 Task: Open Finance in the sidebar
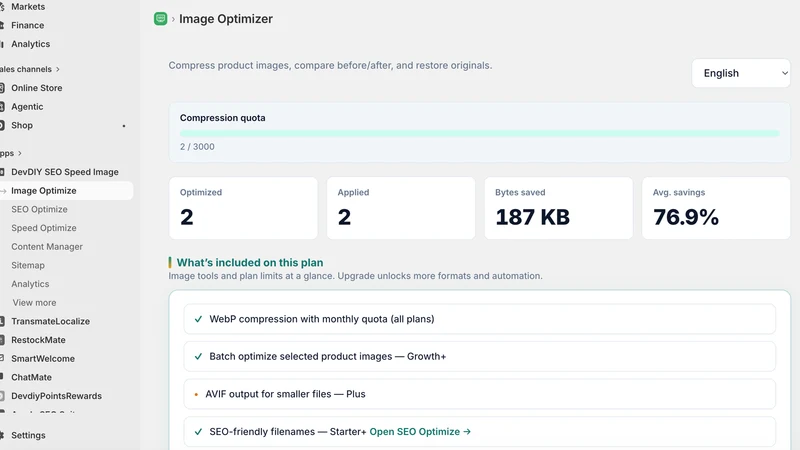coord(28,25)
